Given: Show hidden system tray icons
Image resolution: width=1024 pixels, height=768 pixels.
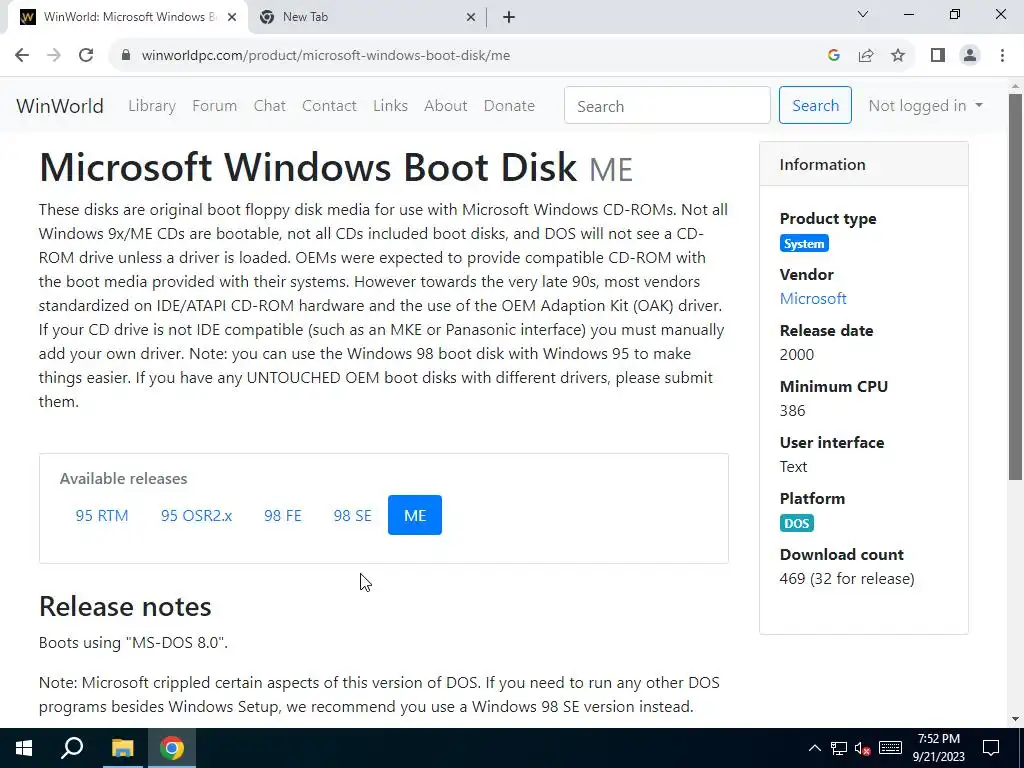Looking at the screenshot, I should pyautogui.click(x=815, y=748).
